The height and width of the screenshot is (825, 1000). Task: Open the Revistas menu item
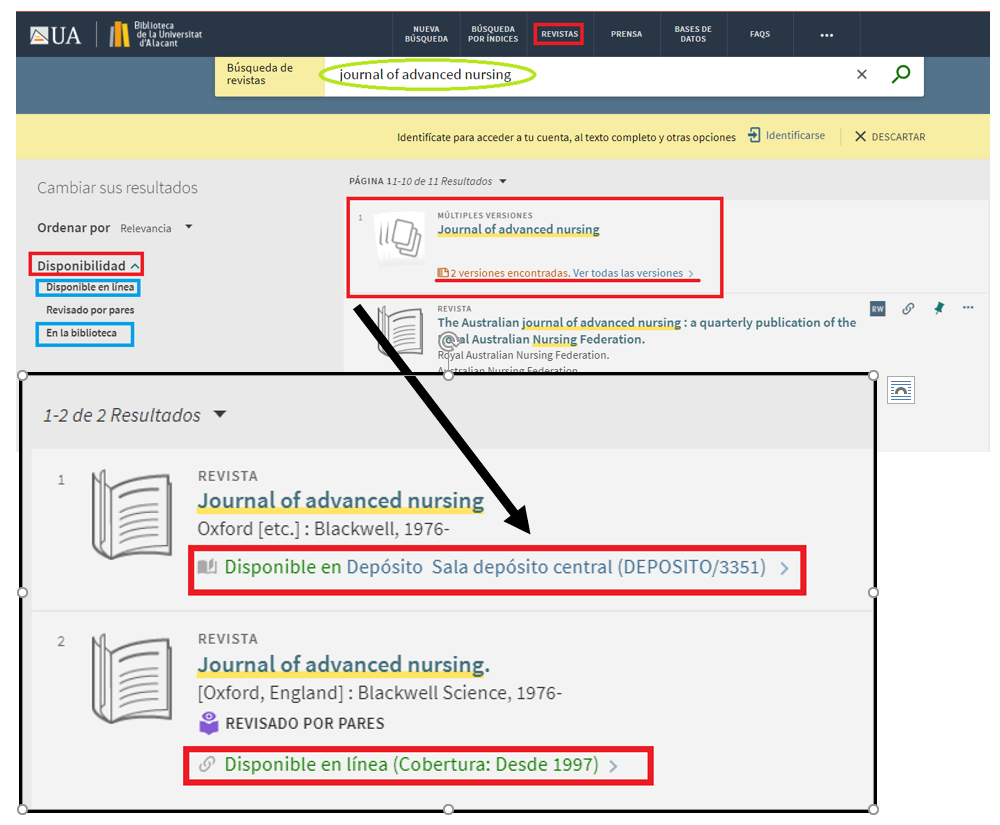(x=559, y=34)
